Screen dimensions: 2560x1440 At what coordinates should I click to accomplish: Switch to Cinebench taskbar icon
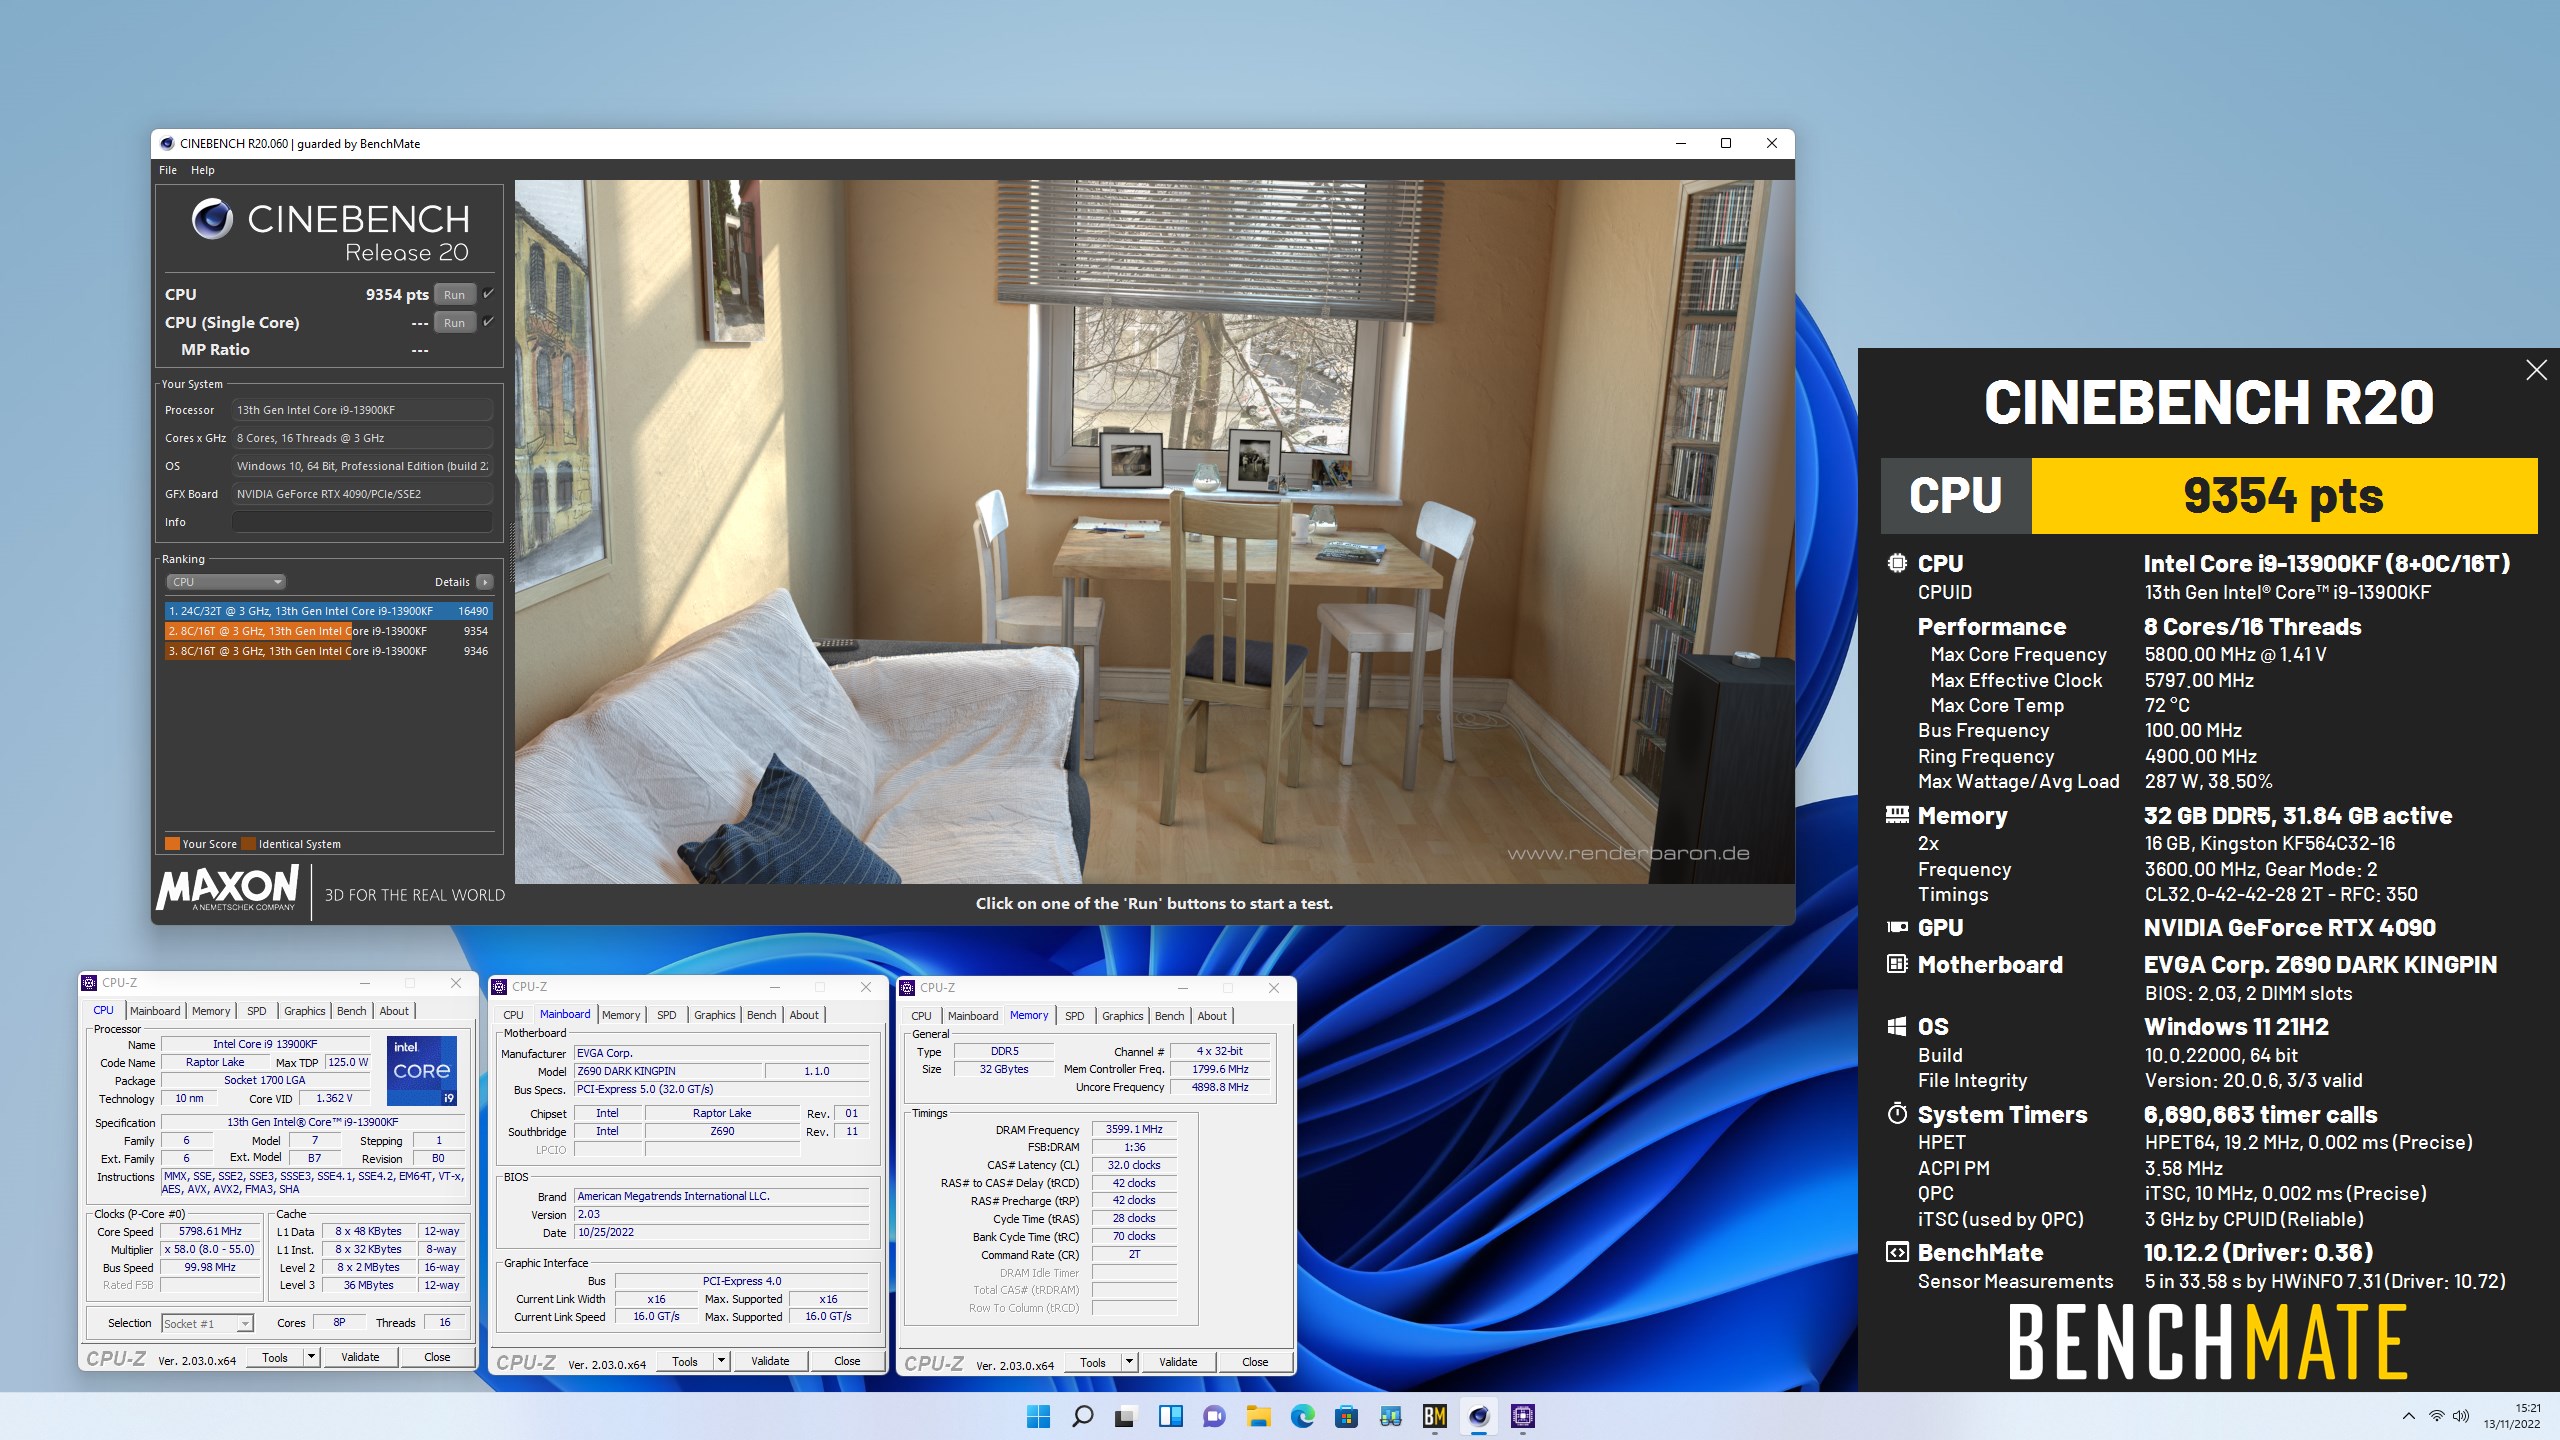point(1478,1416)
